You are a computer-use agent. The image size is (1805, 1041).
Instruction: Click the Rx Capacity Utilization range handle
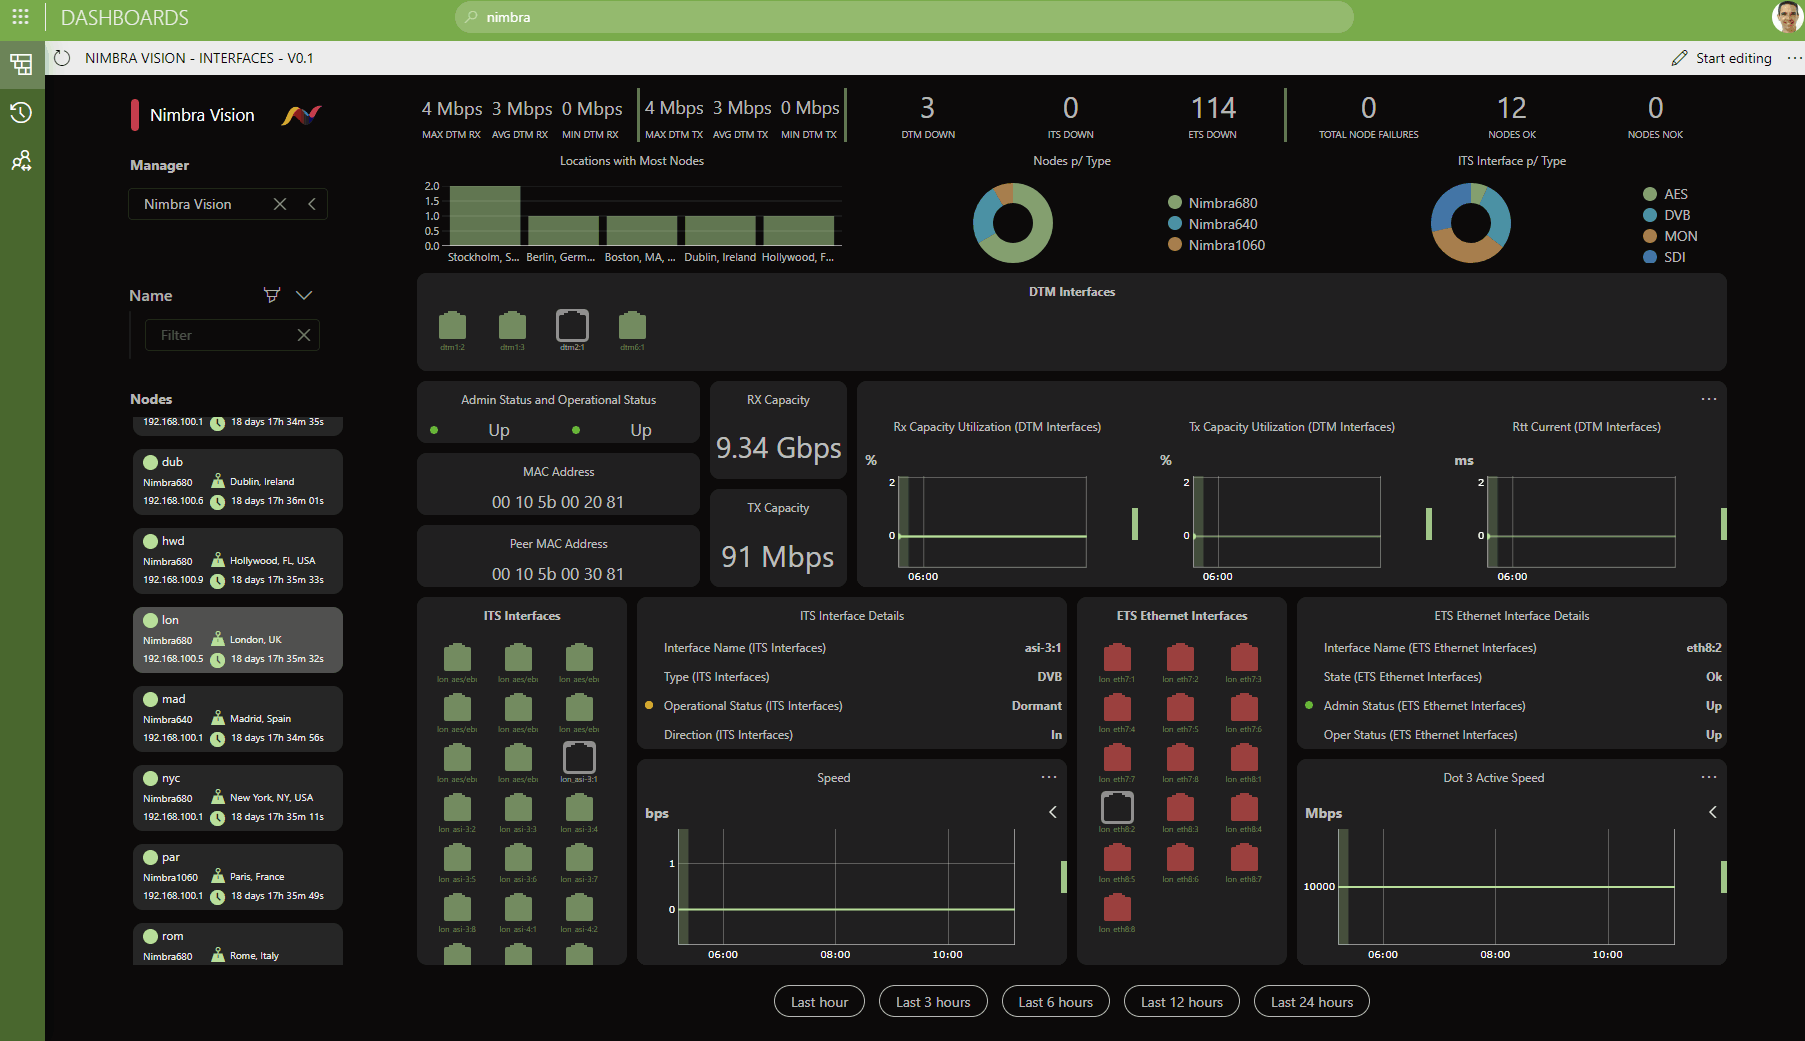[1135, 524]
